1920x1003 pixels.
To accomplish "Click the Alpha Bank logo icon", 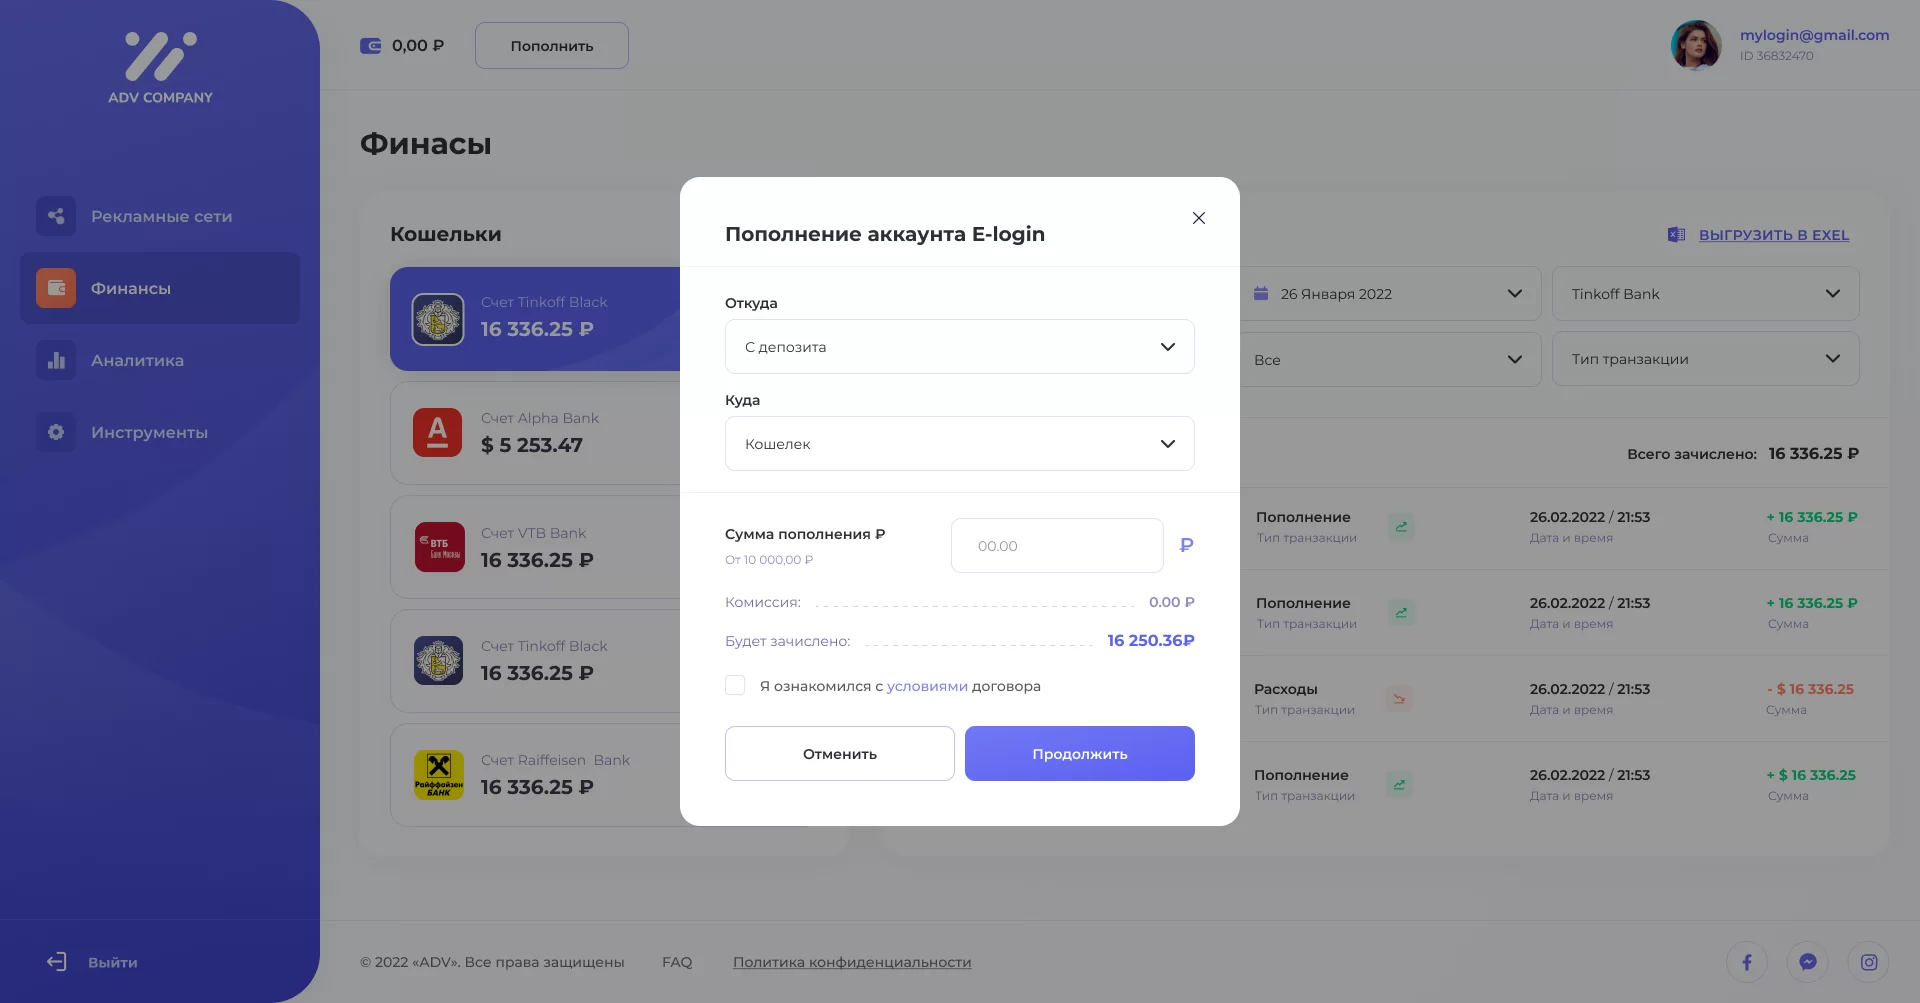I will pos(438,432).
